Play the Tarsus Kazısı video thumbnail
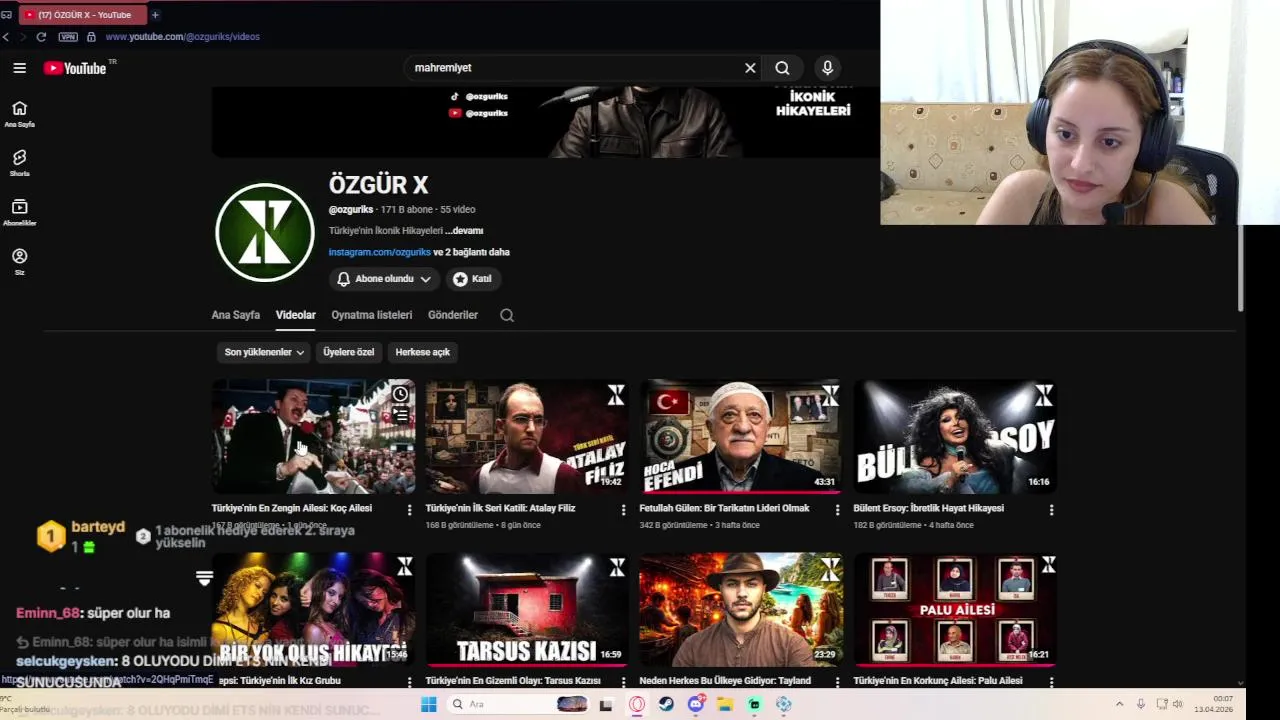 click(x=527, y=610)
